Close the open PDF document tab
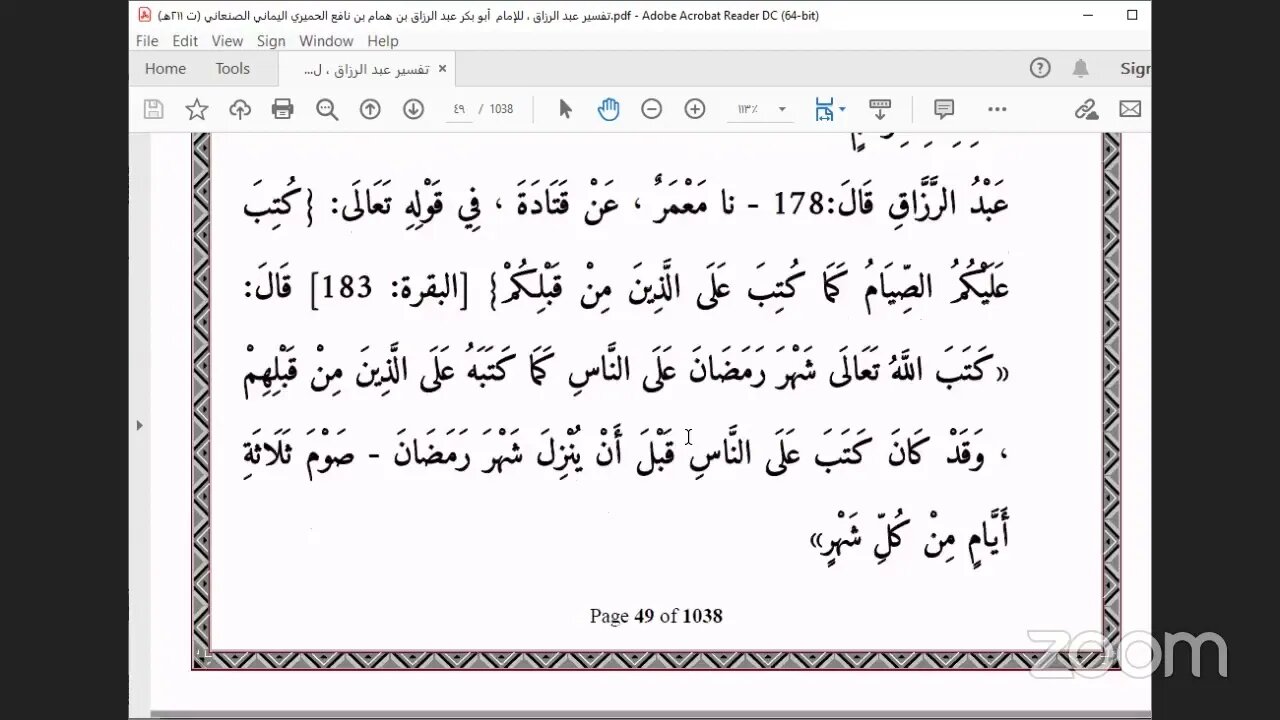Screen dimensions: 1280x720 [442, 69]
